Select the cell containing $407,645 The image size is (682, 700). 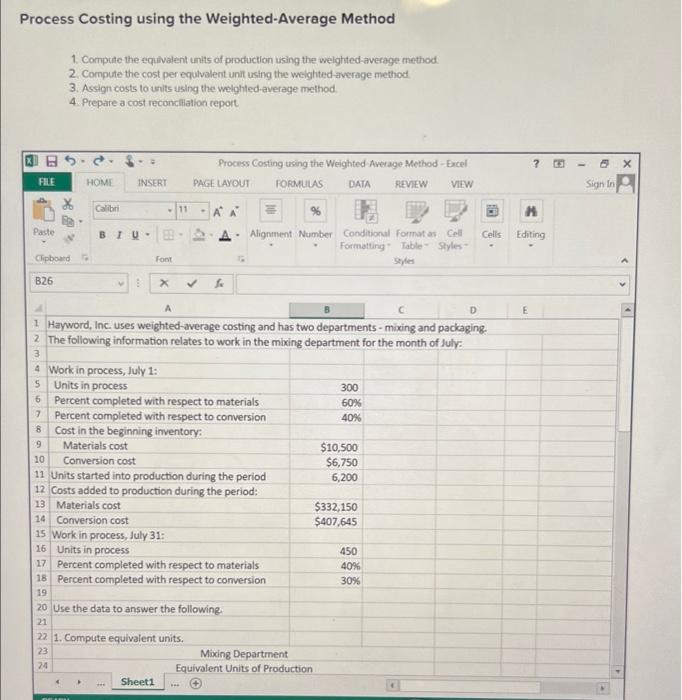coord(326,521)
